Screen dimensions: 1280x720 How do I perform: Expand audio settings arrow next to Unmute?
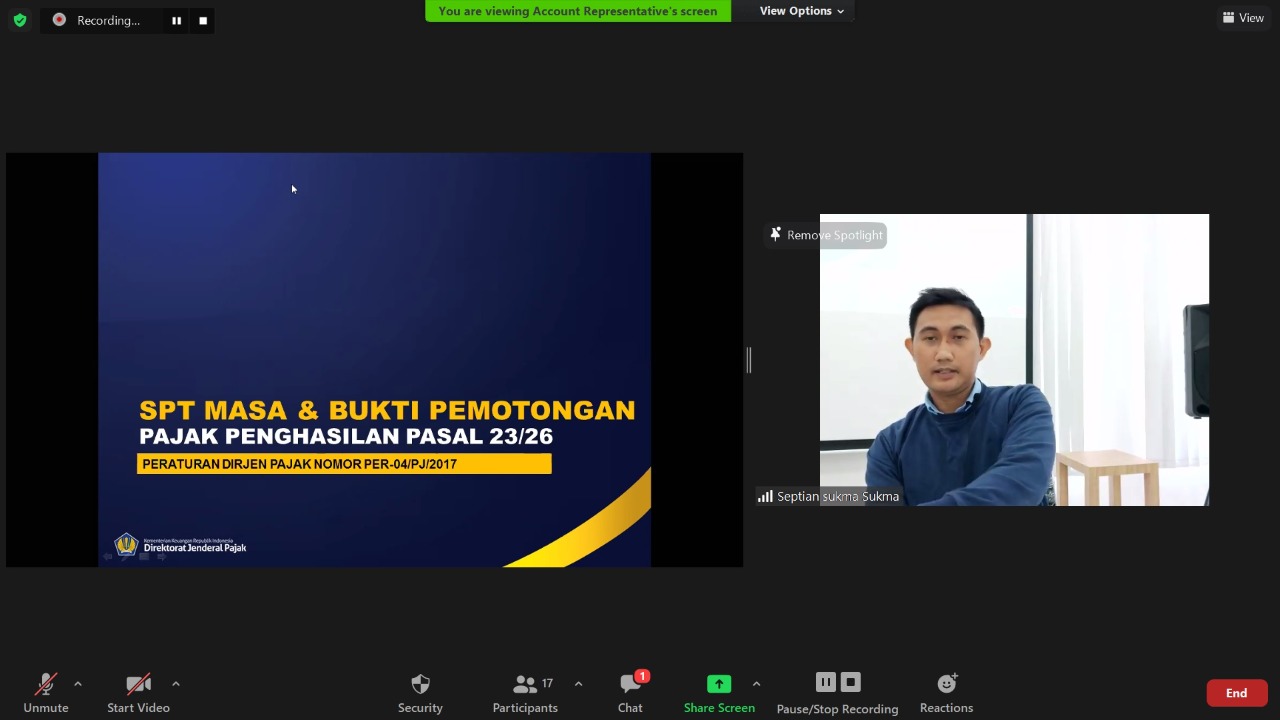[78, 684]
